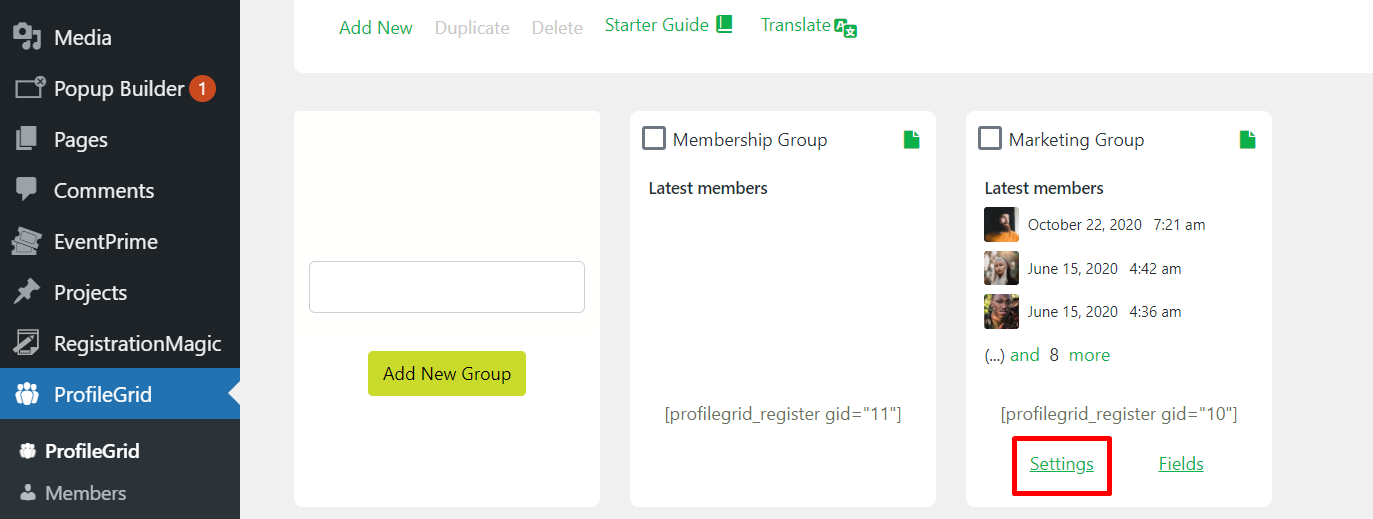Click the RegistrationMagic sidebar icon
Image resolution: width=1373 pixels, height=519 pixels.
tap(26, 343)
